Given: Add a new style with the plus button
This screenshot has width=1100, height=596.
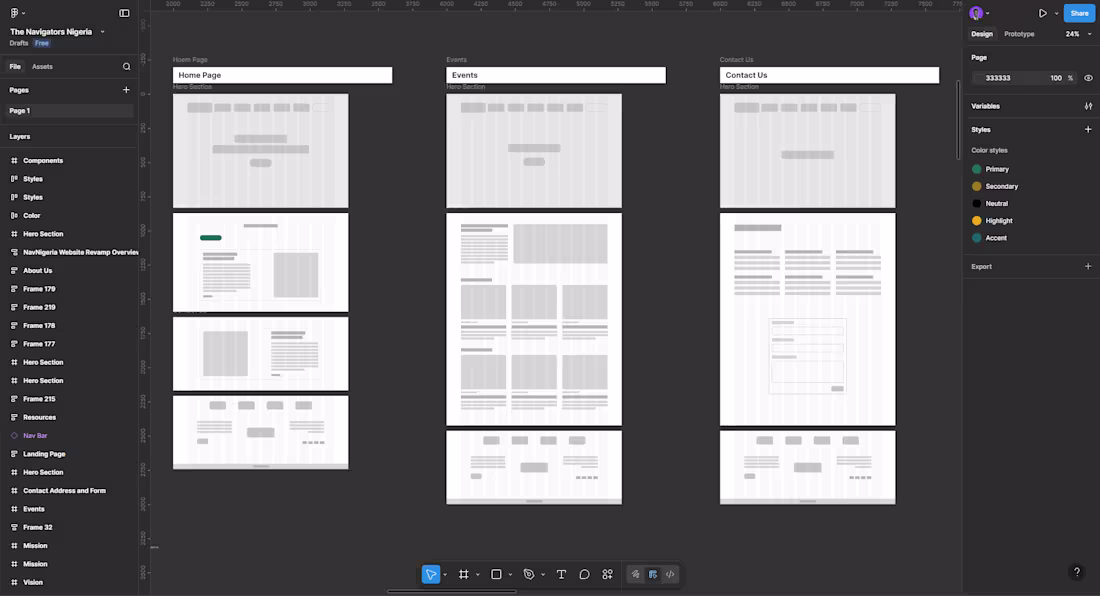Looking at the screenshot, I should point(1088,128).
